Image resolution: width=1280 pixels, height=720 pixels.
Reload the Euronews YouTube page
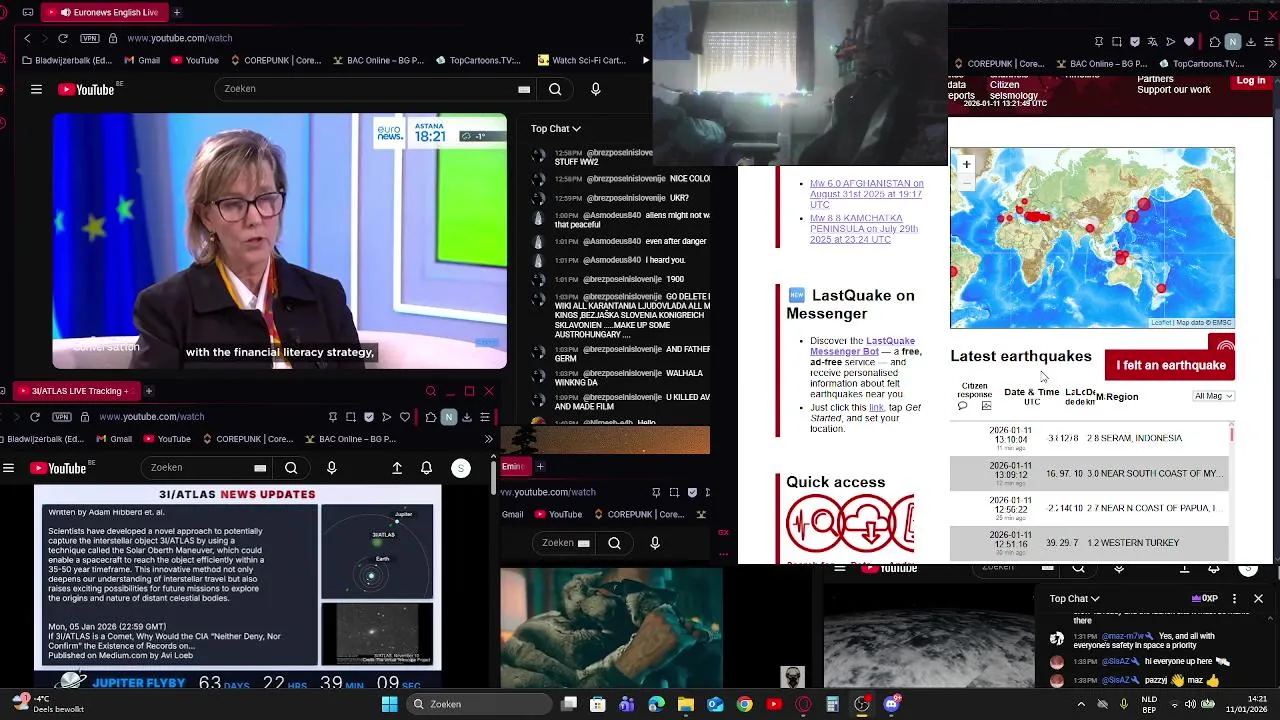[x=62, y=38]
